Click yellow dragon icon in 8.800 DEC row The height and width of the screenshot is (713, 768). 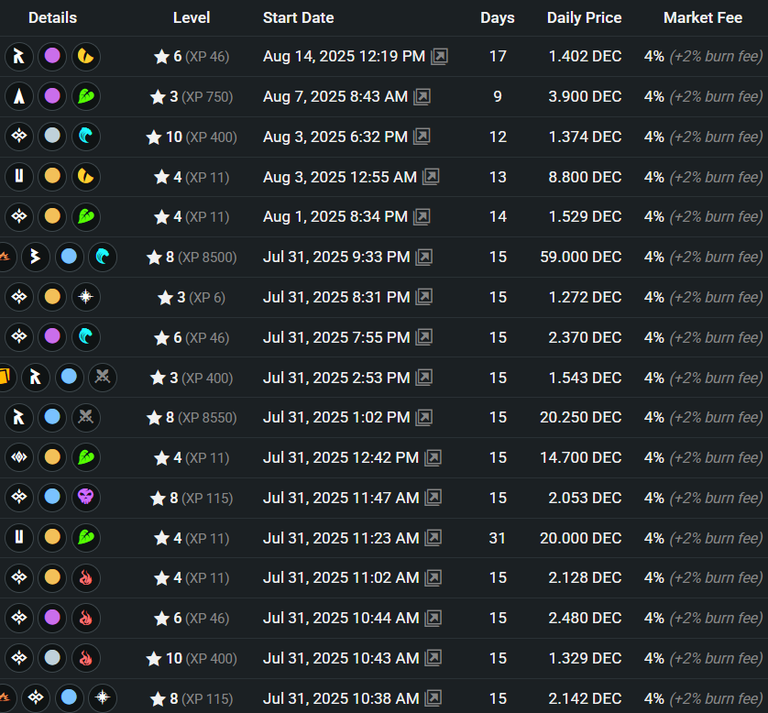coord(86,176)
